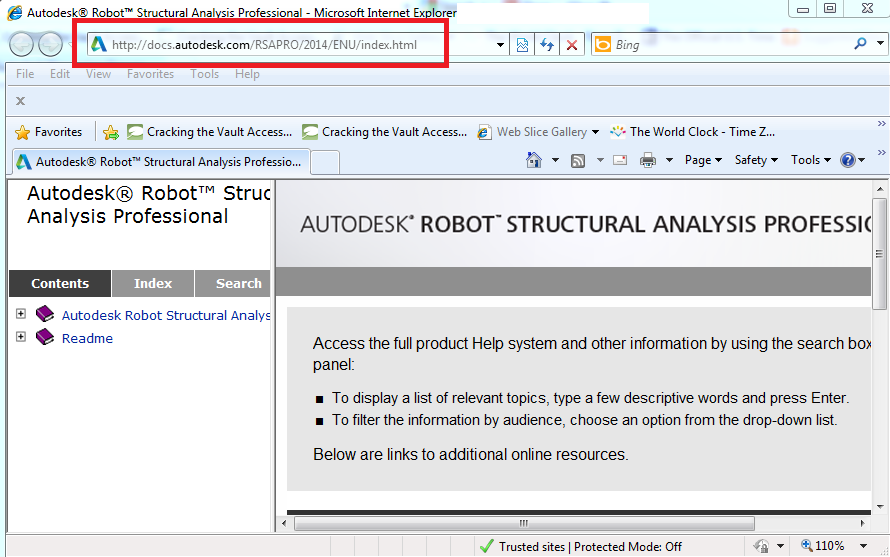Open the View menu
The height and width of the screenshot is (557, 890).
point(98,74)
